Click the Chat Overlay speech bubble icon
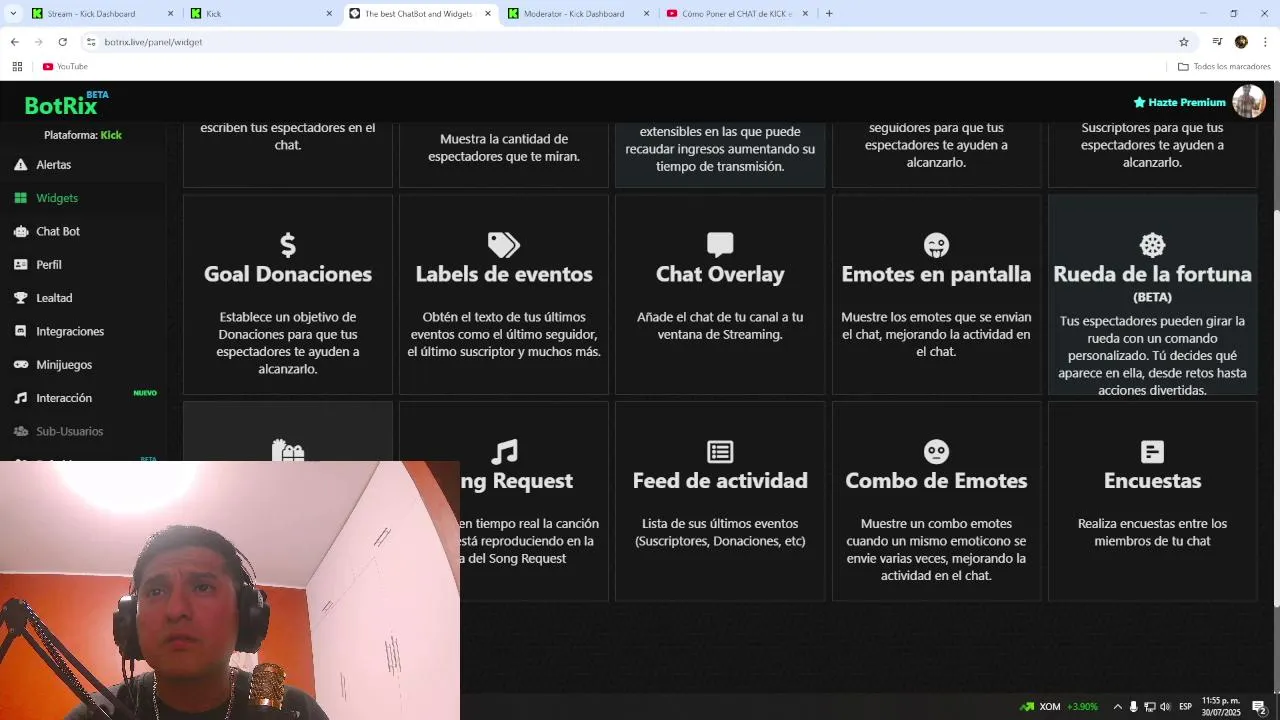Image resolution: width=1280 pixels, height=720 pixels. 720,245
